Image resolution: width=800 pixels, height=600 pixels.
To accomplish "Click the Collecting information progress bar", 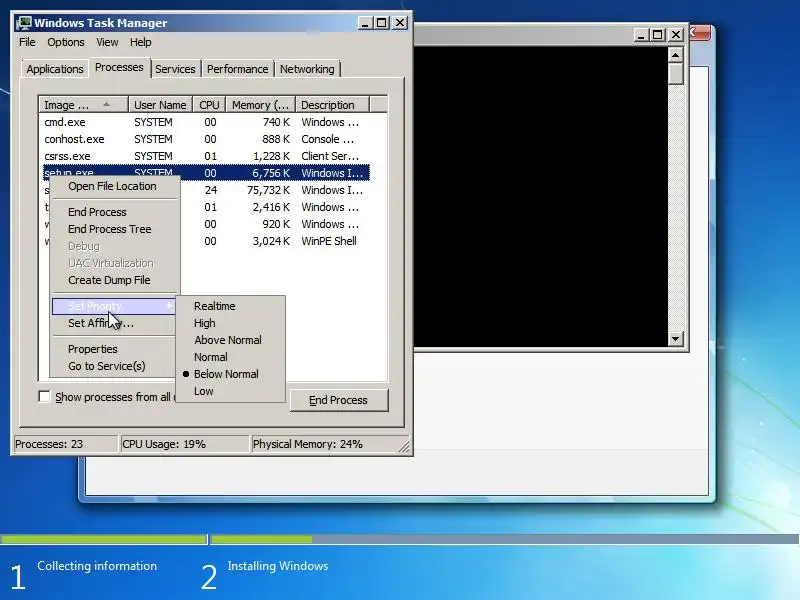I will coord(104,539).
